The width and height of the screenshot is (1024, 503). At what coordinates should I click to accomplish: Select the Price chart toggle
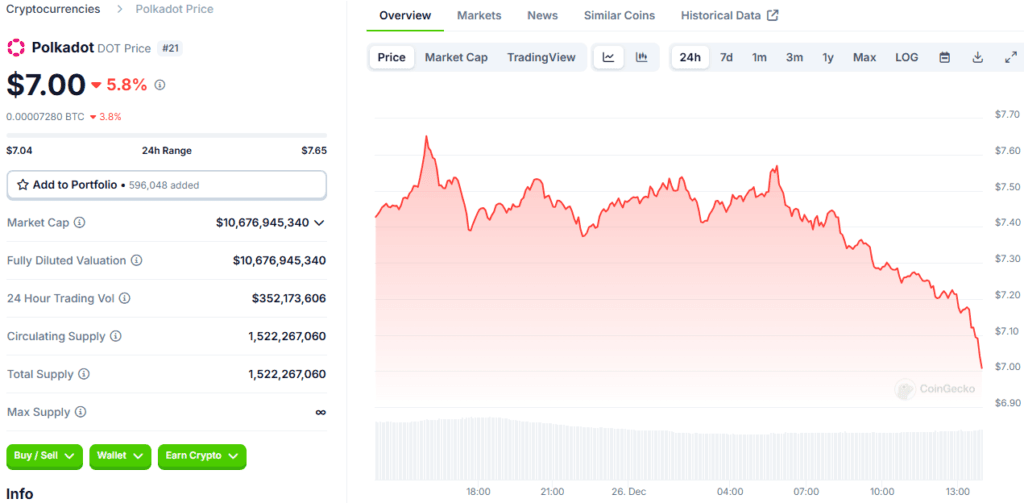coord(392,57)
